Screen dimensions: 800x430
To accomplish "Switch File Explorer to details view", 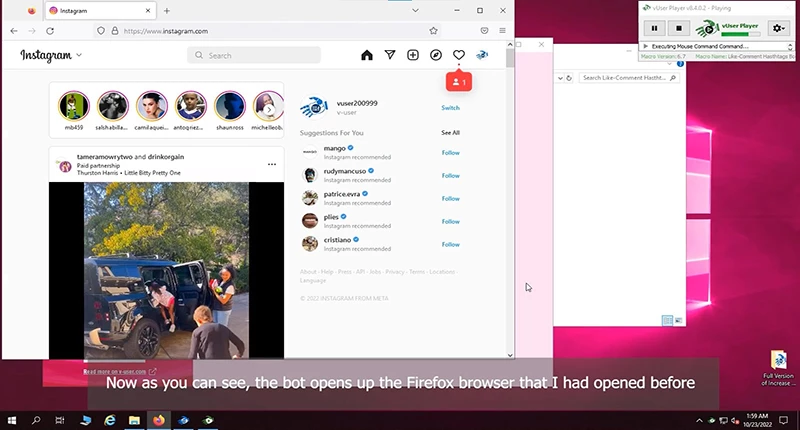I will click(x=667, y=320).
